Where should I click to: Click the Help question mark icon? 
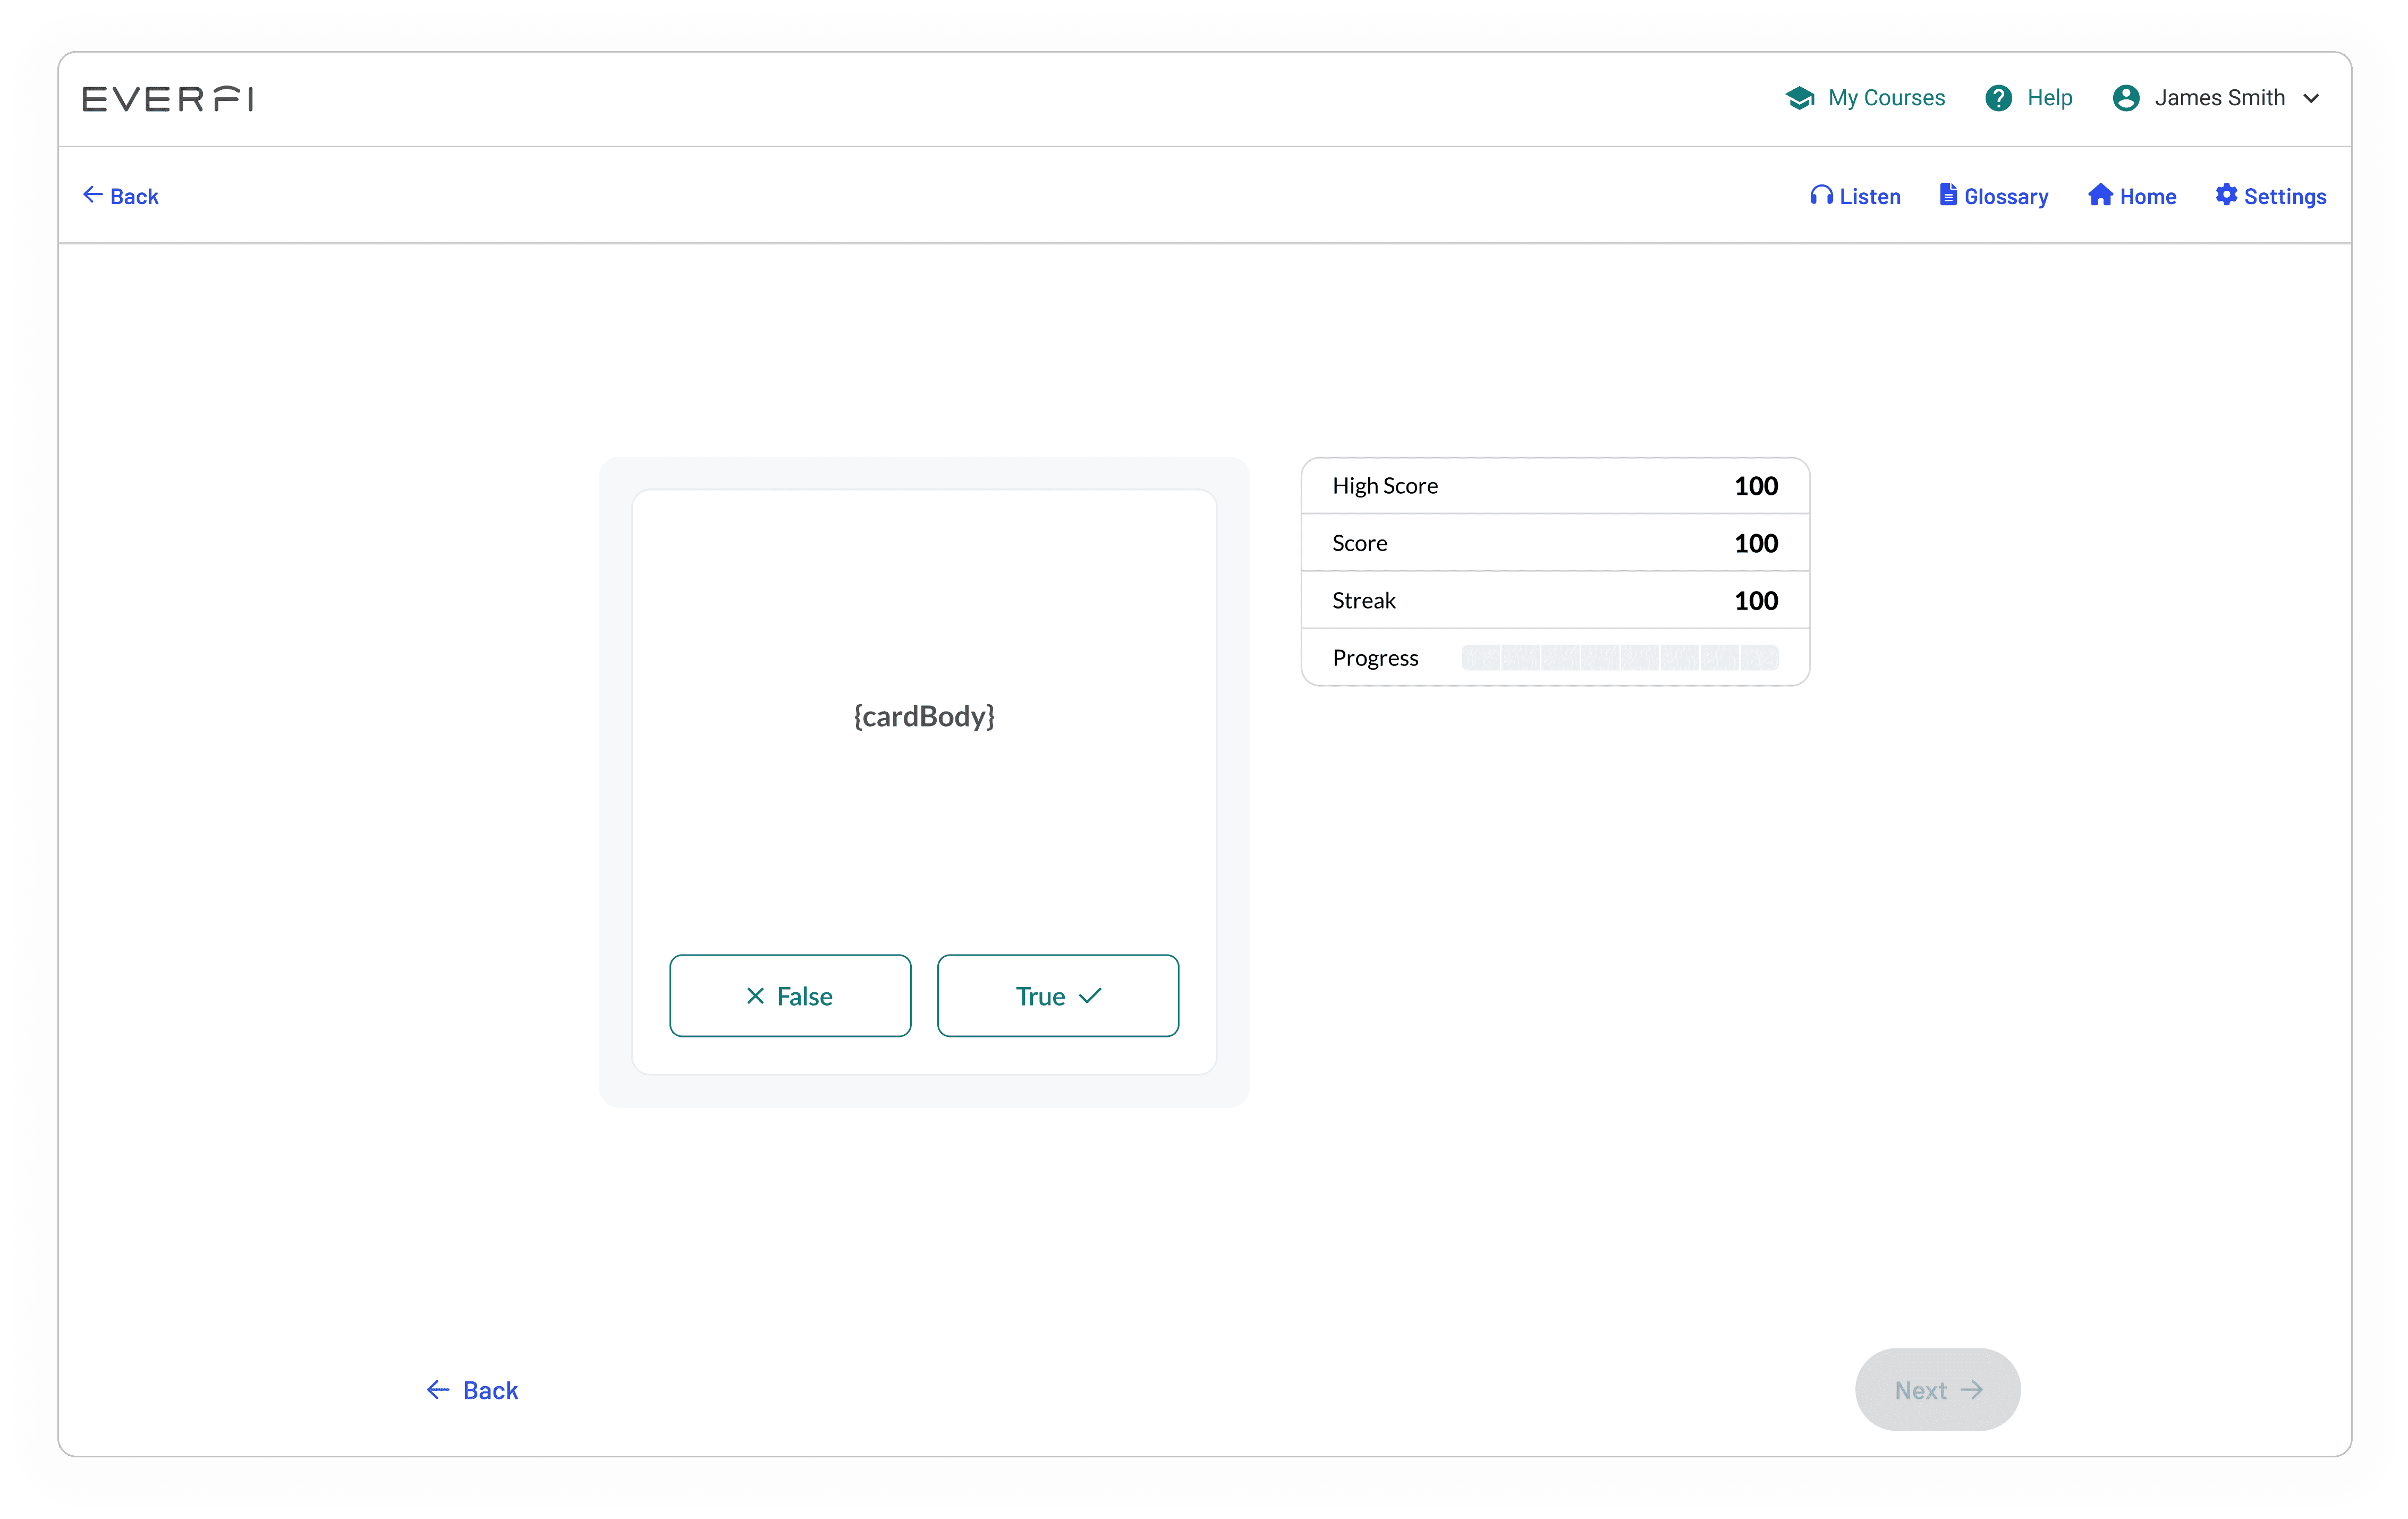[x=1998, y=98]
